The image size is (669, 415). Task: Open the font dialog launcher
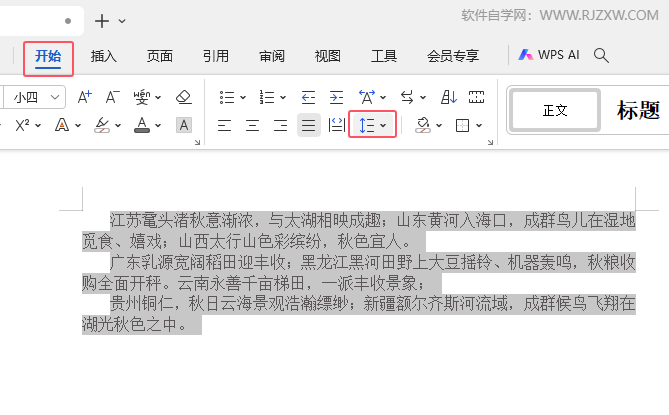(198, 142)
